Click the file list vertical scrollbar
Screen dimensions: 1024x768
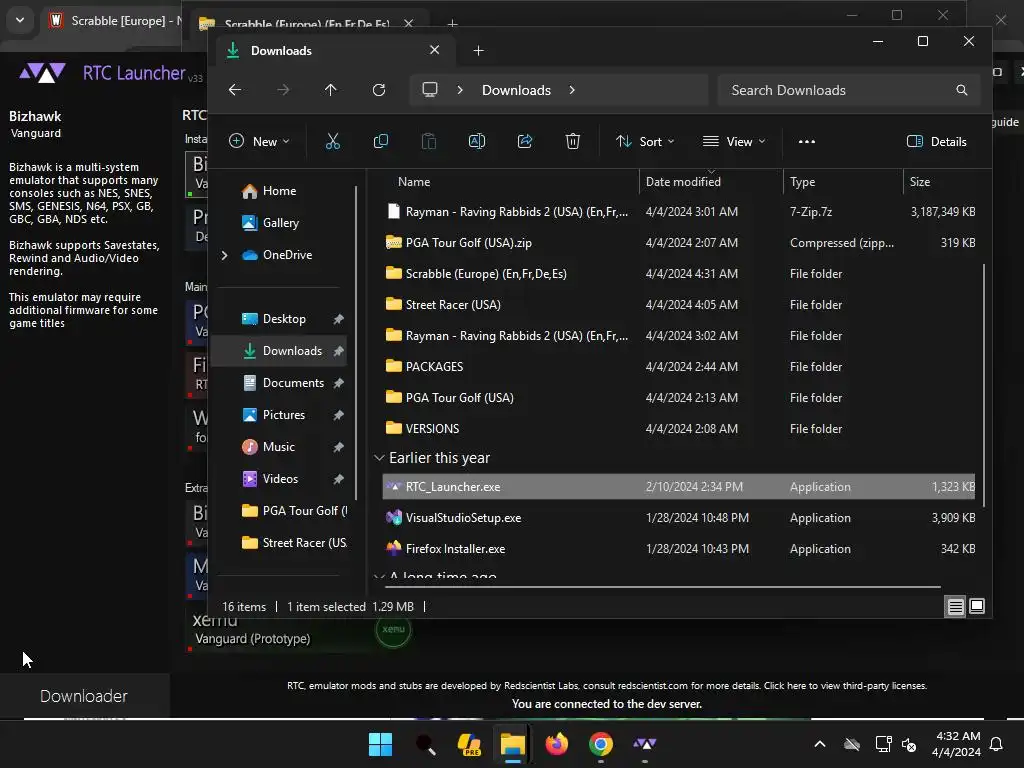983,385
